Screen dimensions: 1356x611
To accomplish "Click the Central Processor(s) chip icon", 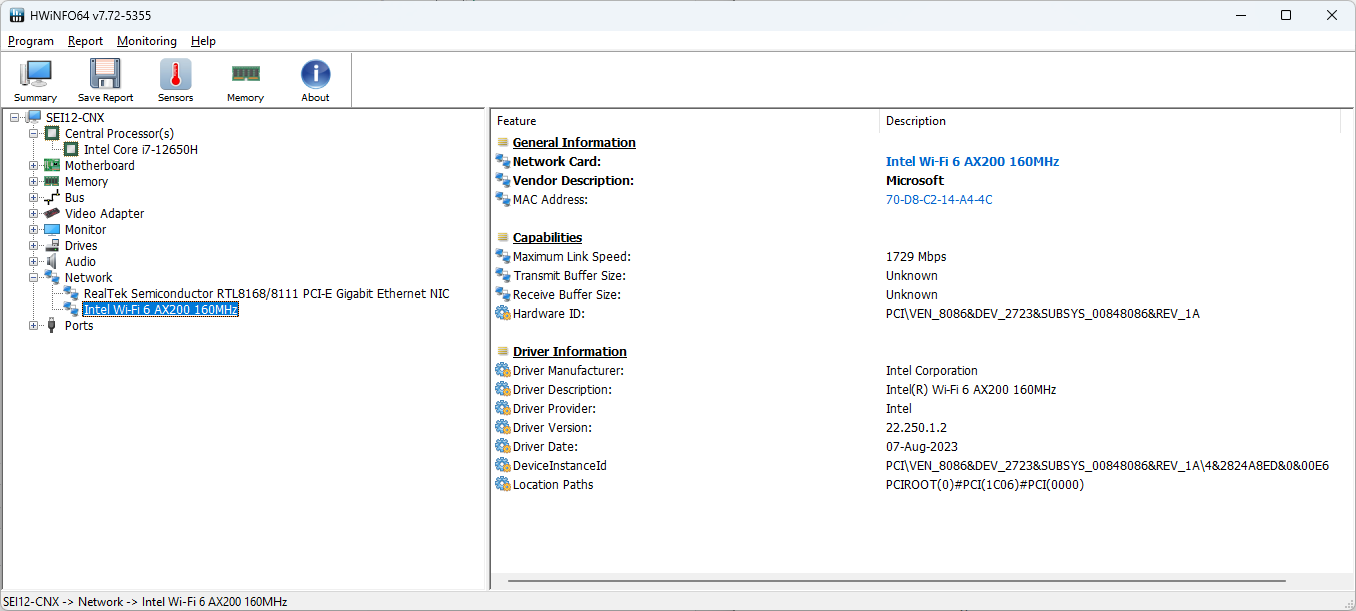I will pyautogui.click(x=52, y=134).
